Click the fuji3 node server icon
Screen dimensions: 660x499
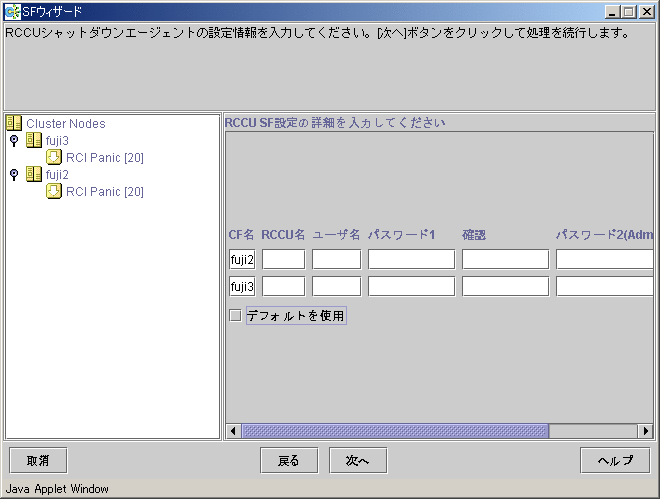point(34,140)
